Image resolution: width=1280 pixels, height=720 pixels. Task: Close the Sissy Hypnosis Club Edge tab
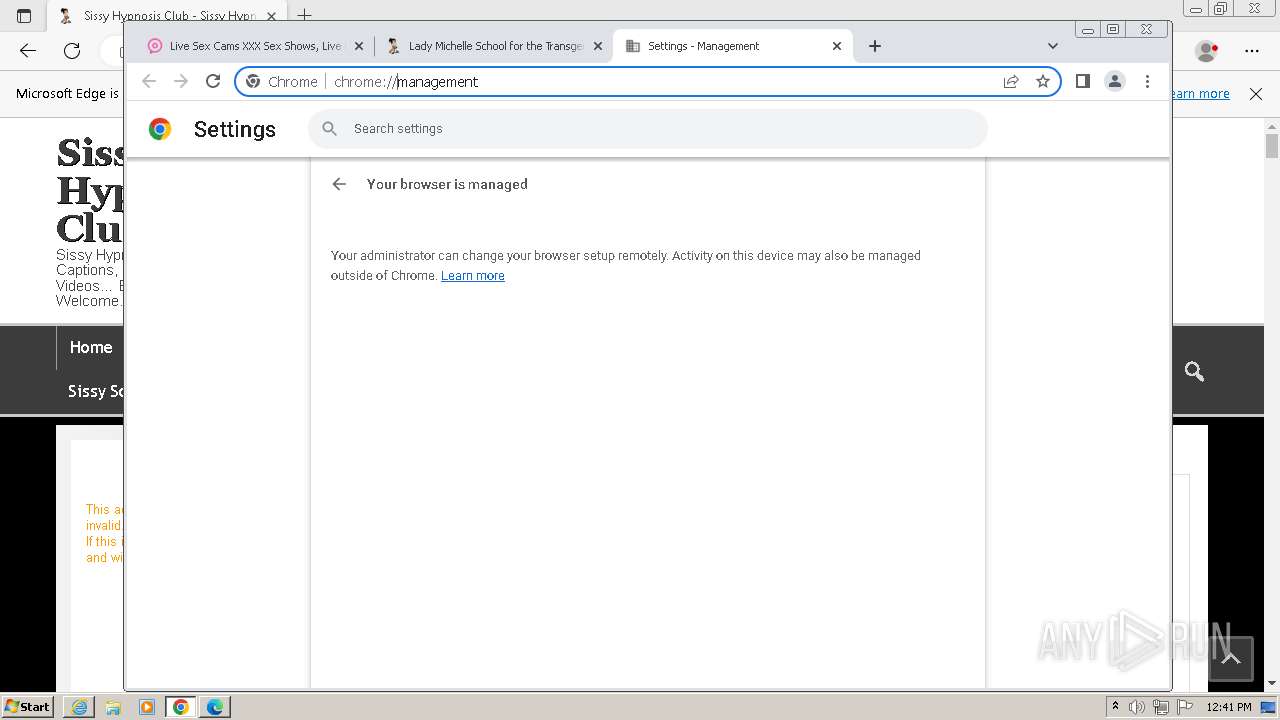pyautogui.click(x=271, y=16)
